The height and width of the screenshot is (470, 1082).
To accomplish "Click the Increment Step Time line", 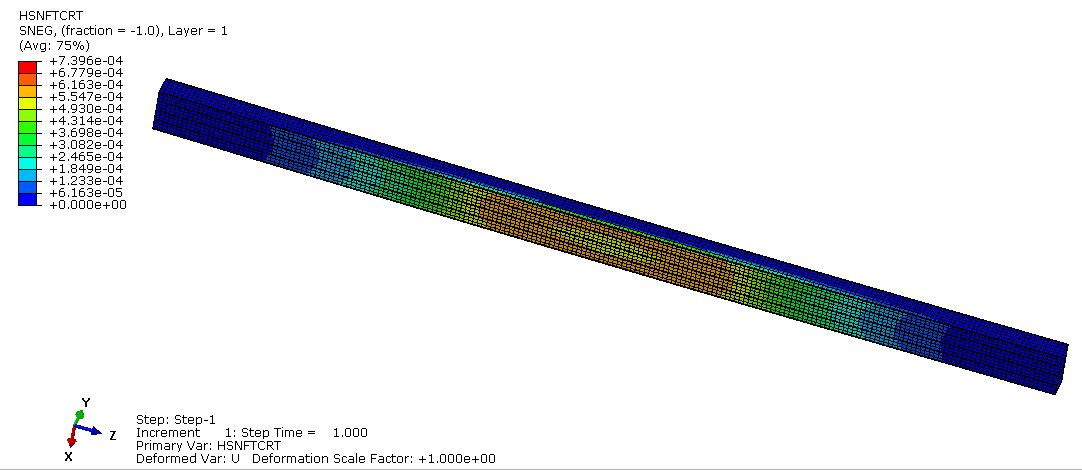I will [x=252, y=433].
